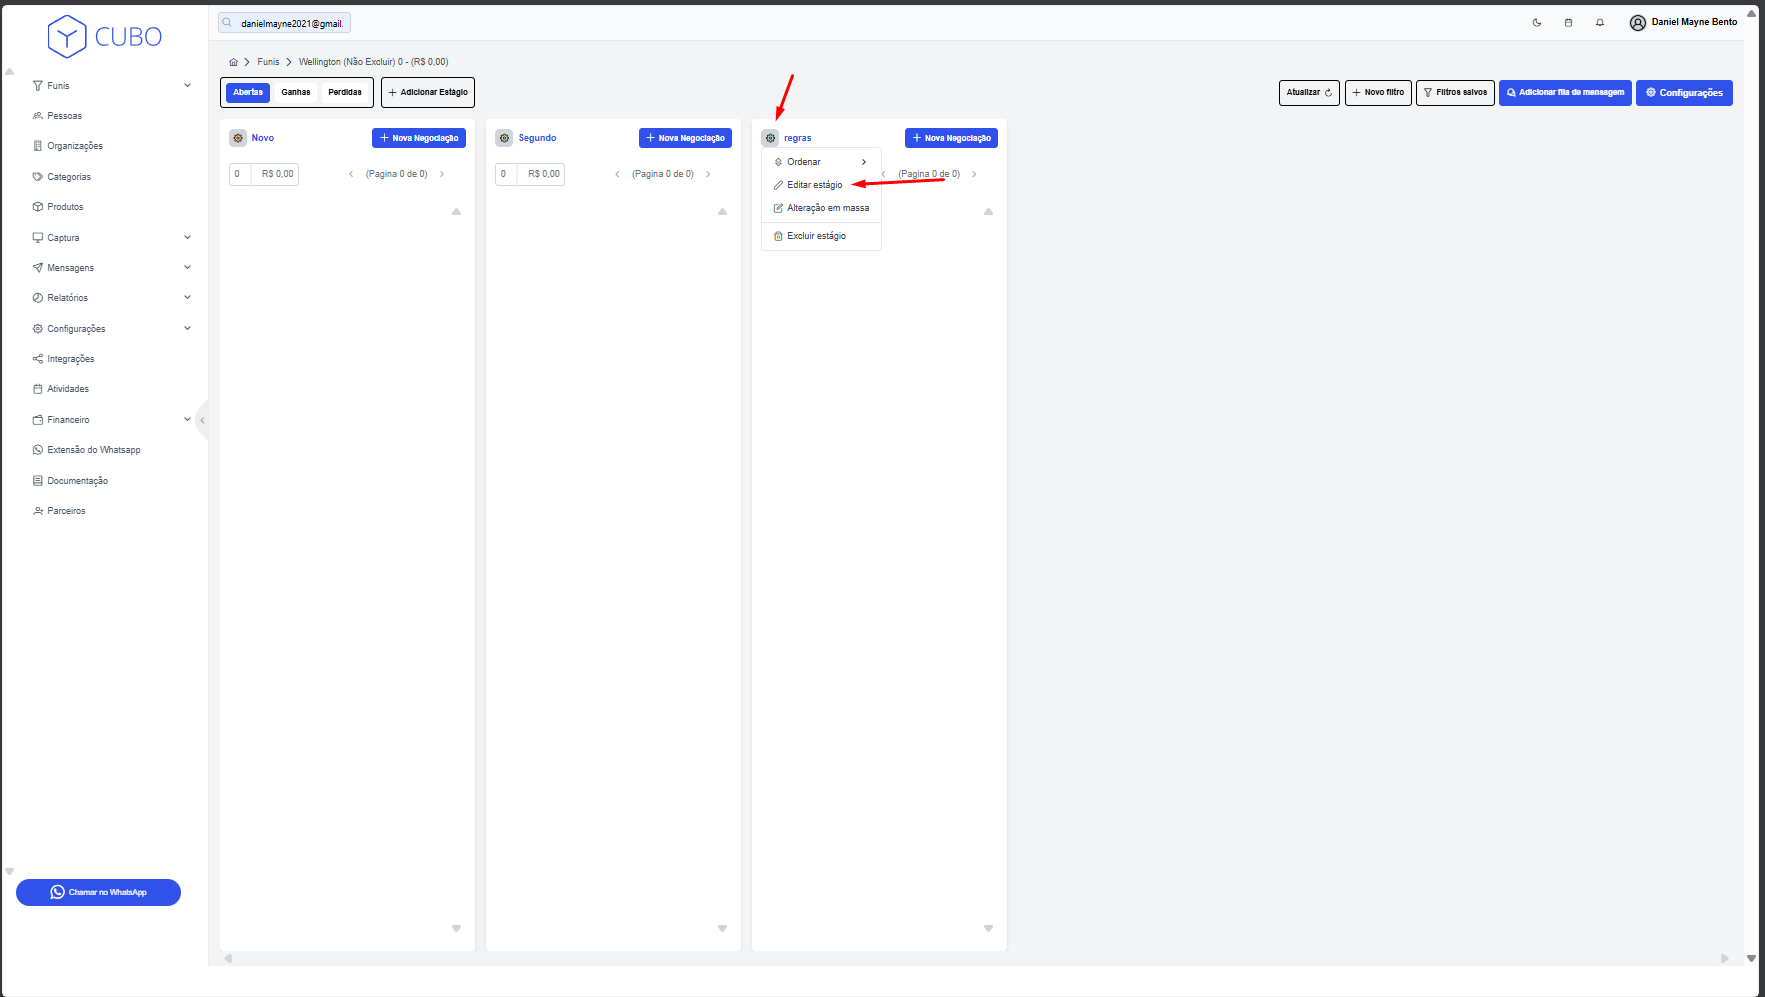This screenshot has width=1765, height=997.
Task: Go to home via breadcrumb house icon
Action: coord(233,62)
